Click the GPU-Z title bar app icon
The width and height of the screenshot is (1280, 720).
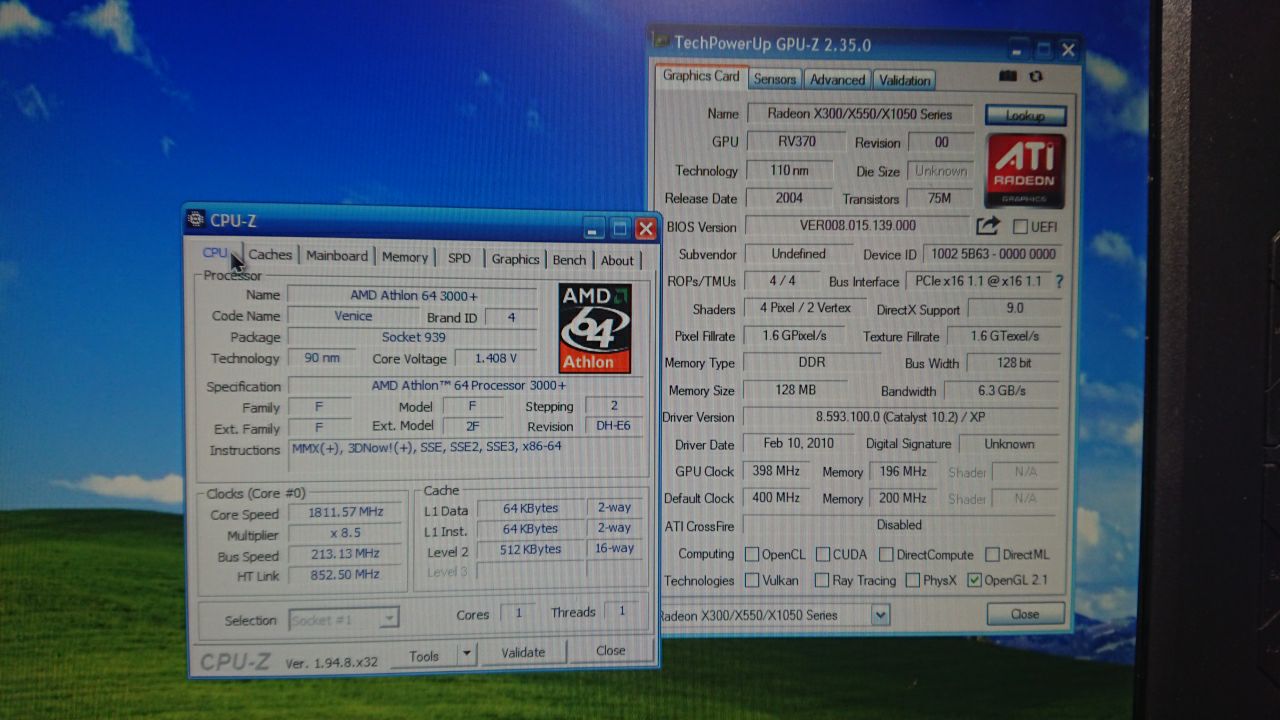pyautogui.click(x=660, y=41)
